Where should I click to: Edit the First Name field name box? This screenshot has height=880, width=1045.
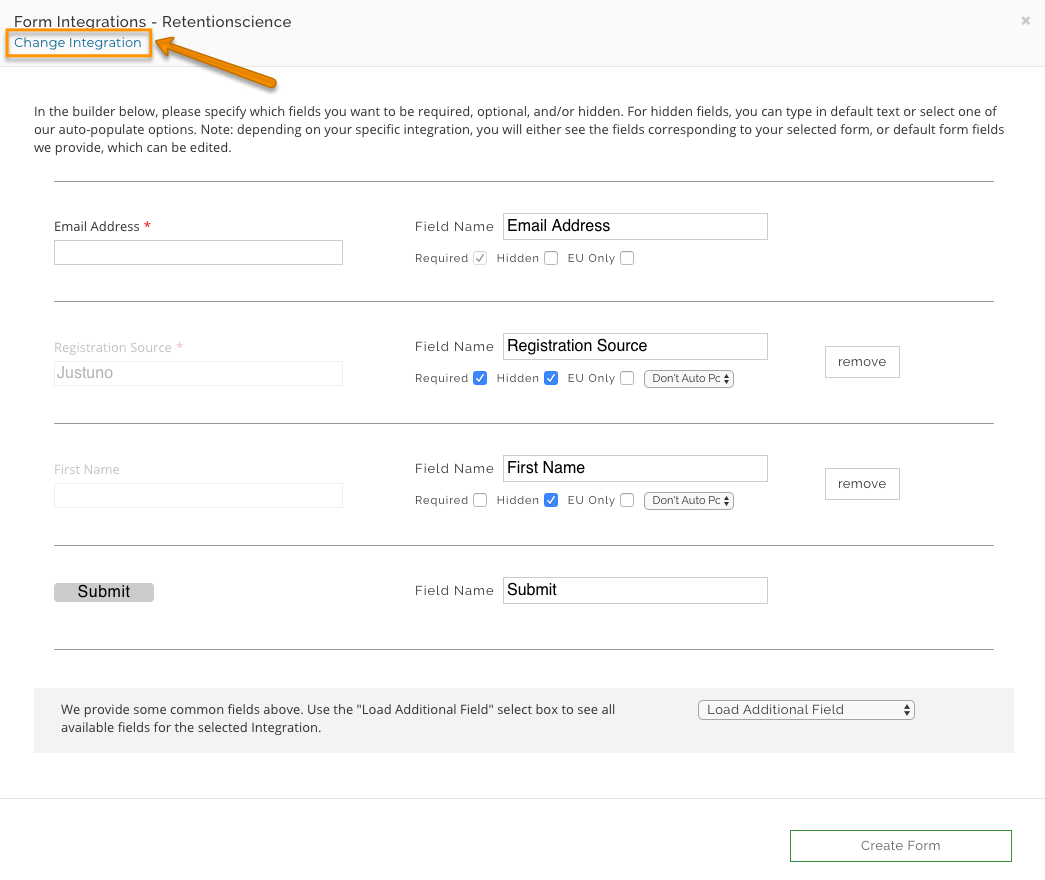635,469
